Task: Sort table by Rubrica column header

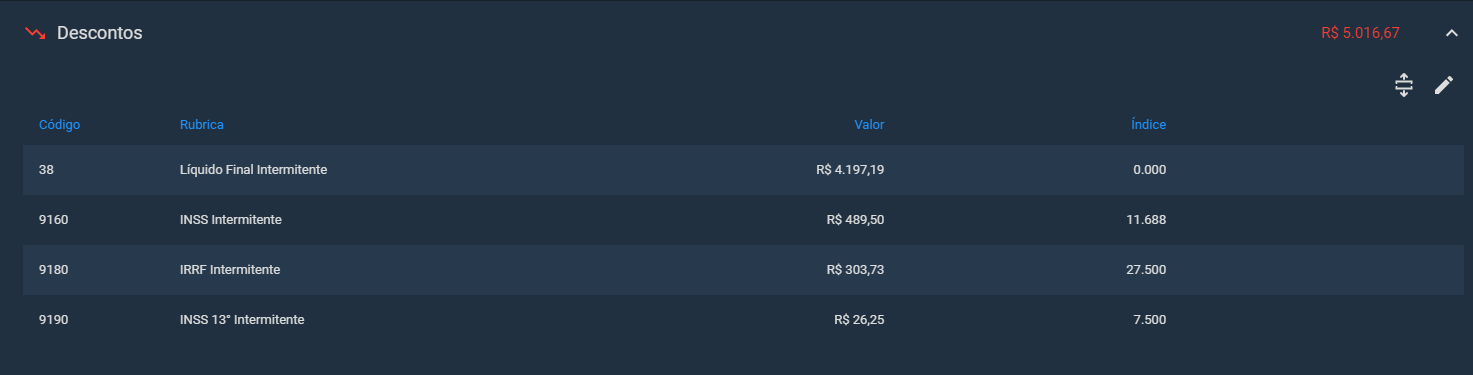Action: [201, 125]
